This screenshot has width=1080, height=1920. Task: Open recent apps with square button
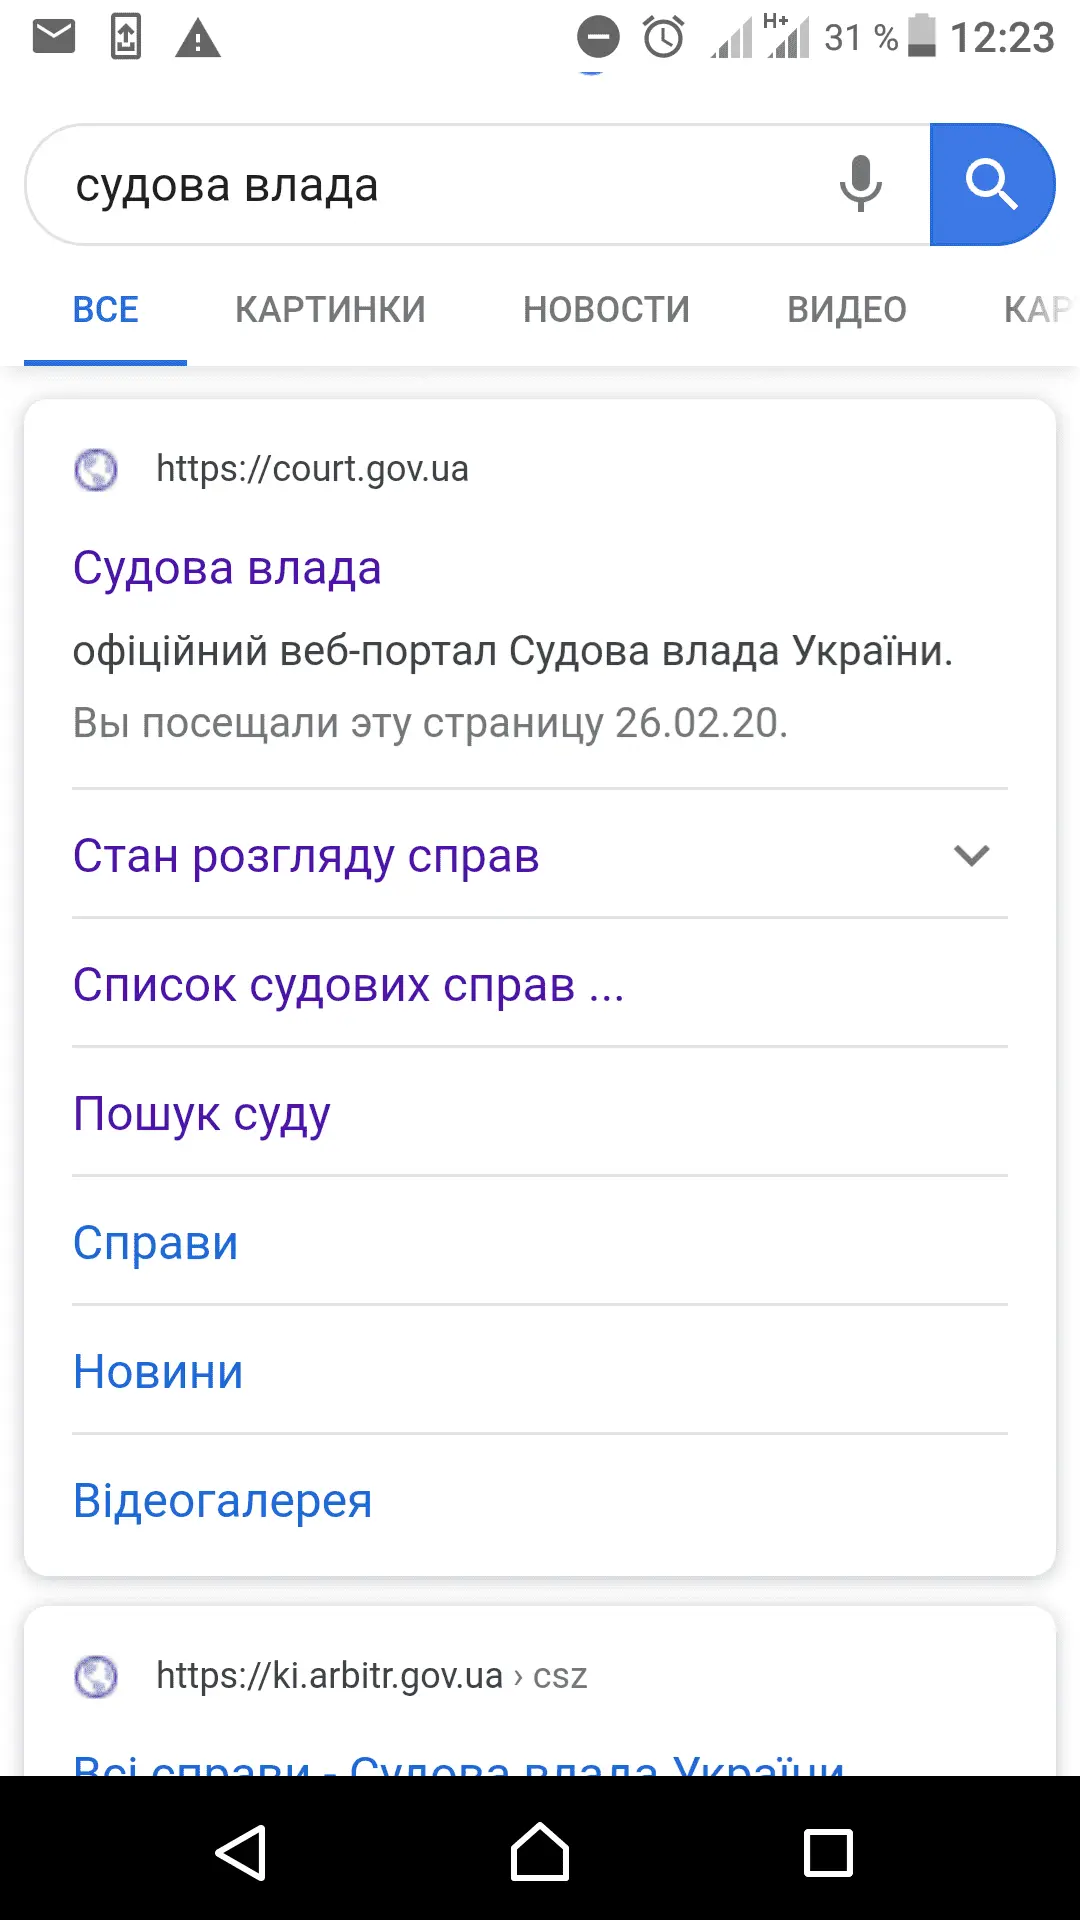828,1852
